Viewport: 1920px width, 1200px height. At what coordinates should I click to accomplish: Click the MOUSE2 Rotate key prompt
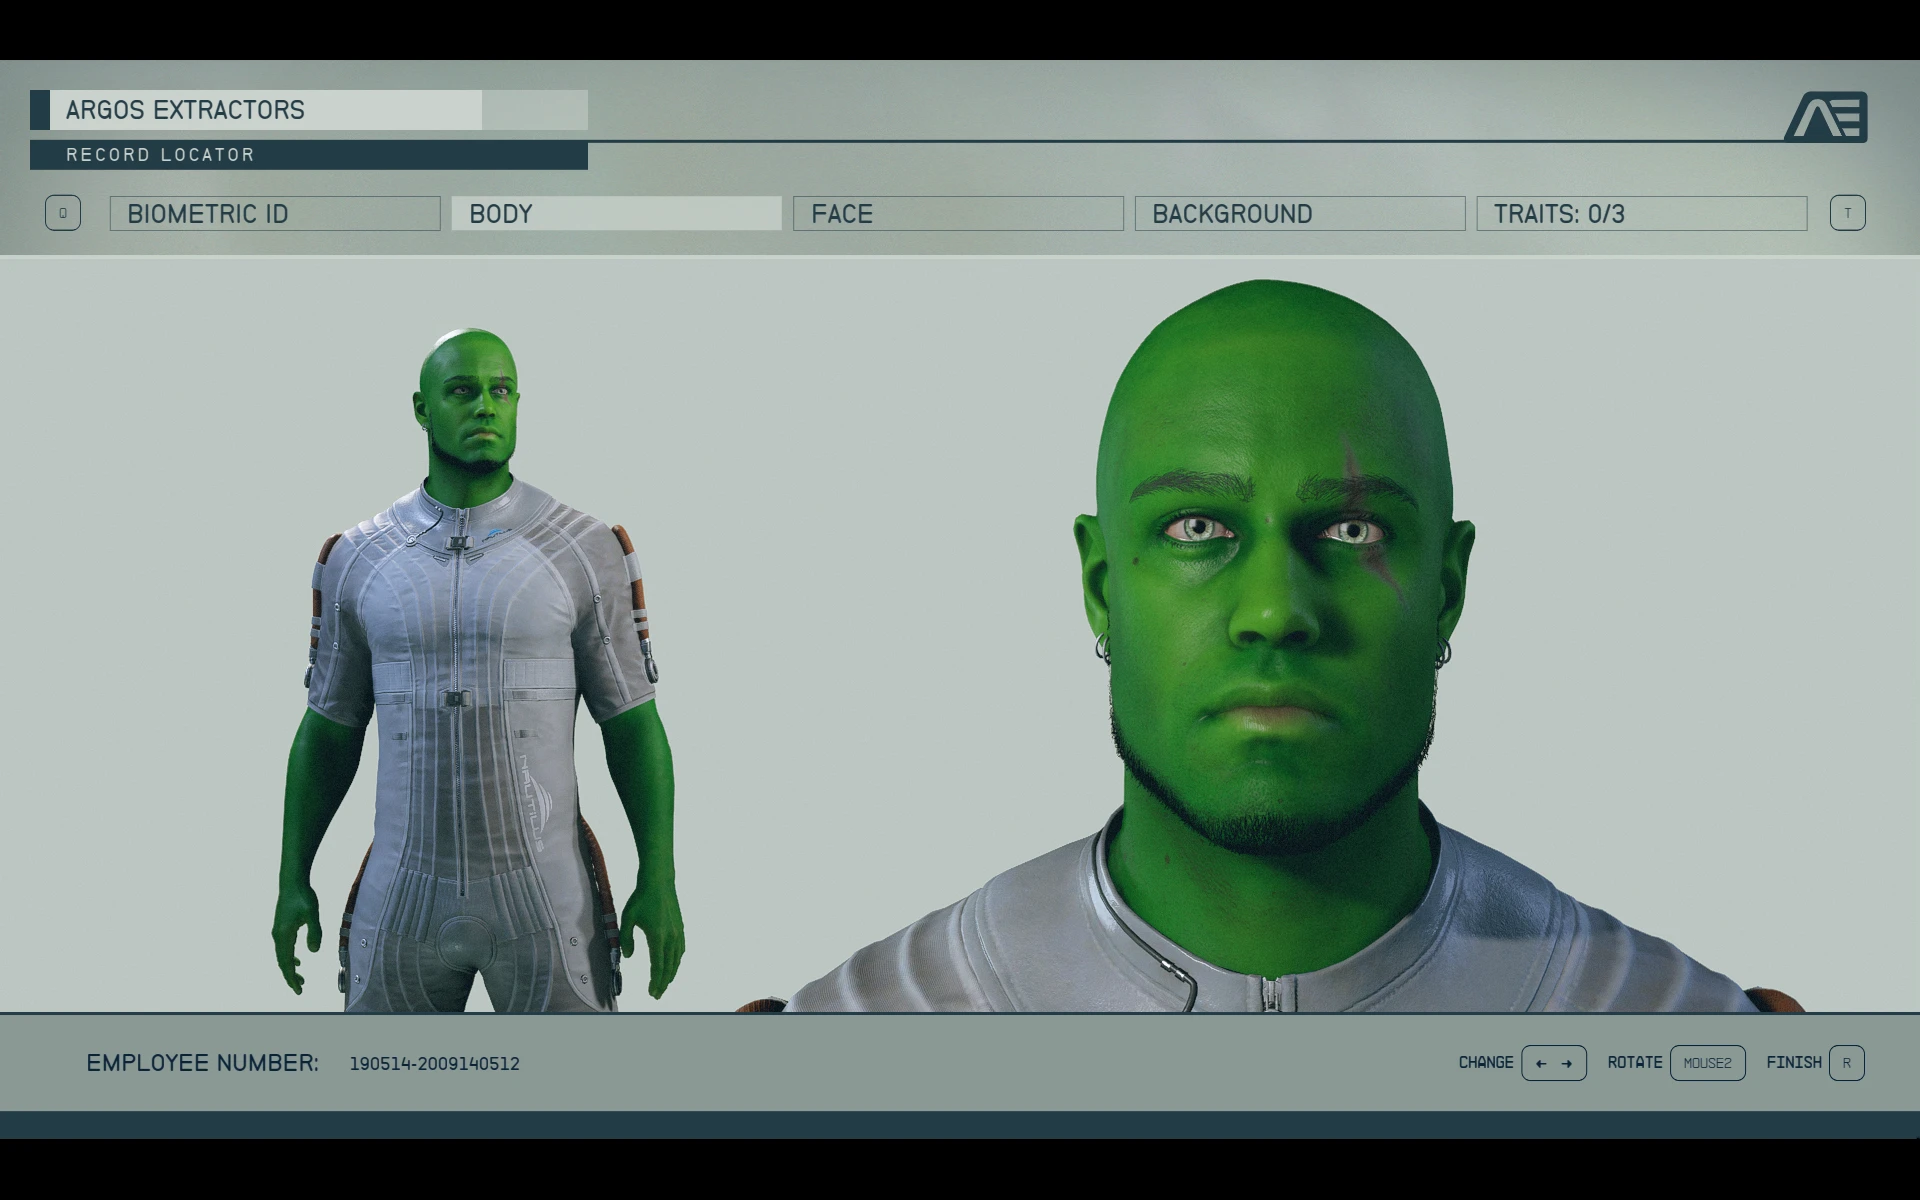pos(1707,1063)
